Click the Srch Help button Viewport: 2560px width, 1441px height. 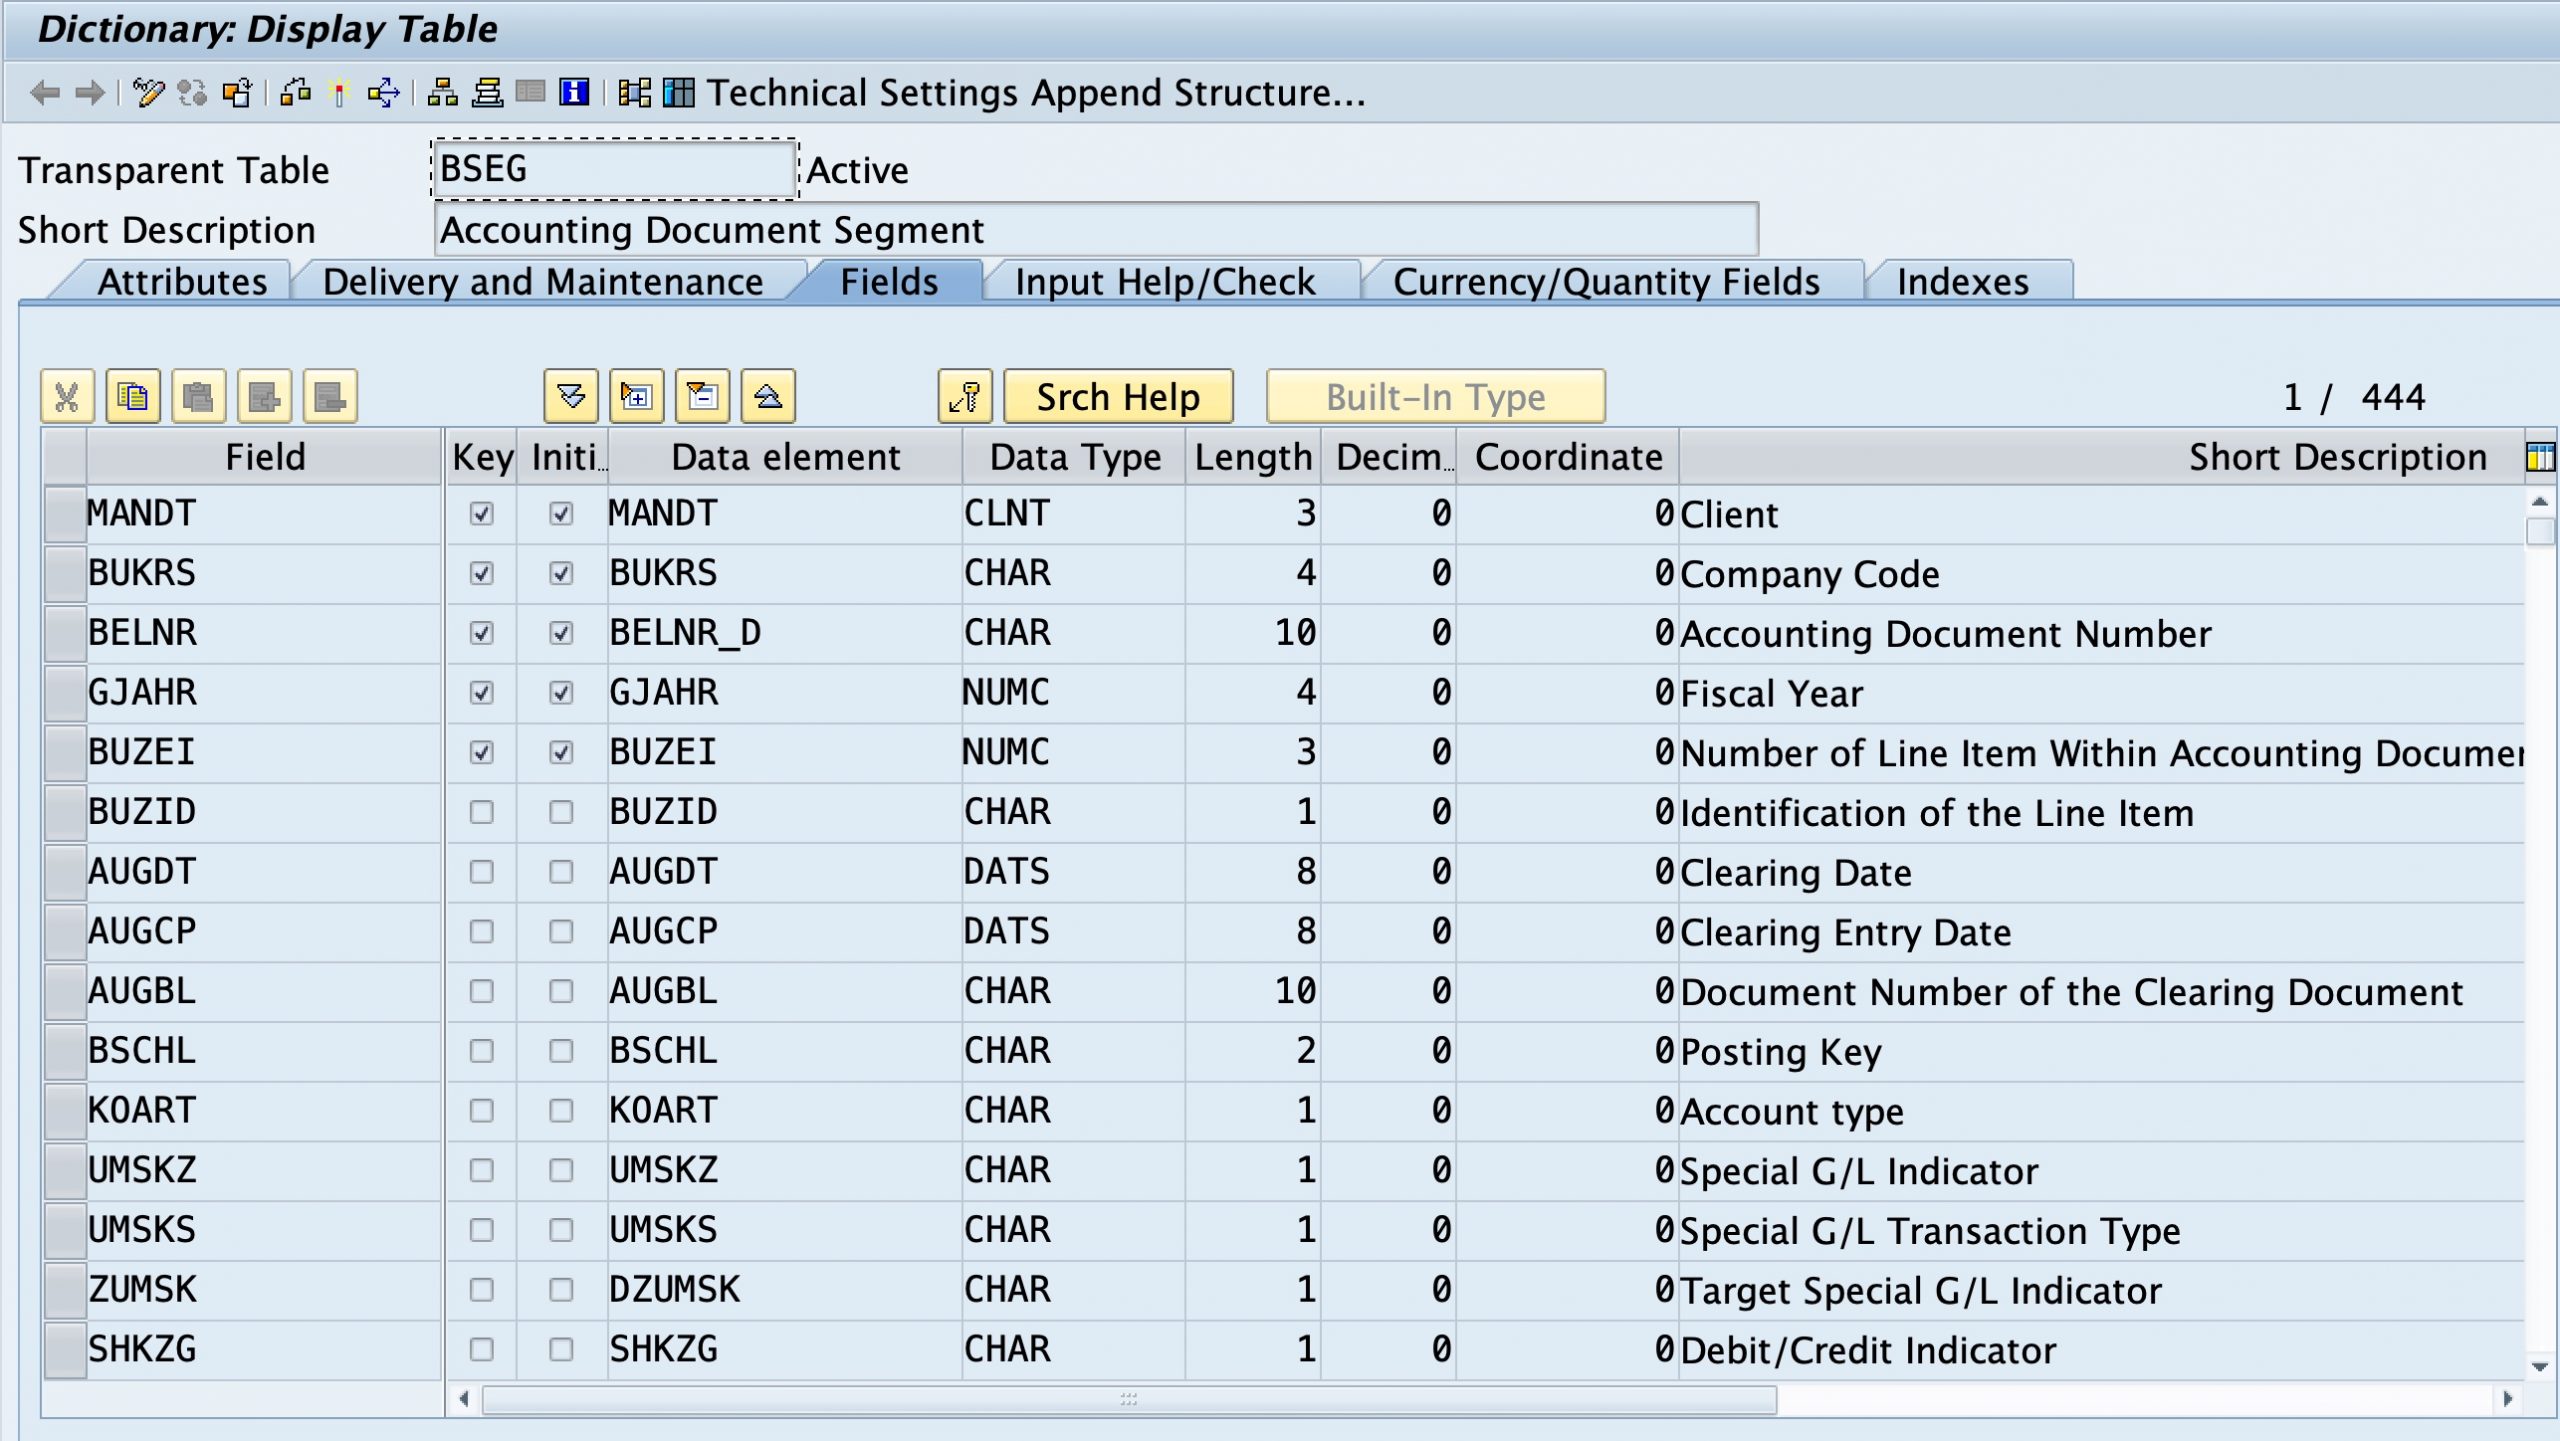[1118, 396]
